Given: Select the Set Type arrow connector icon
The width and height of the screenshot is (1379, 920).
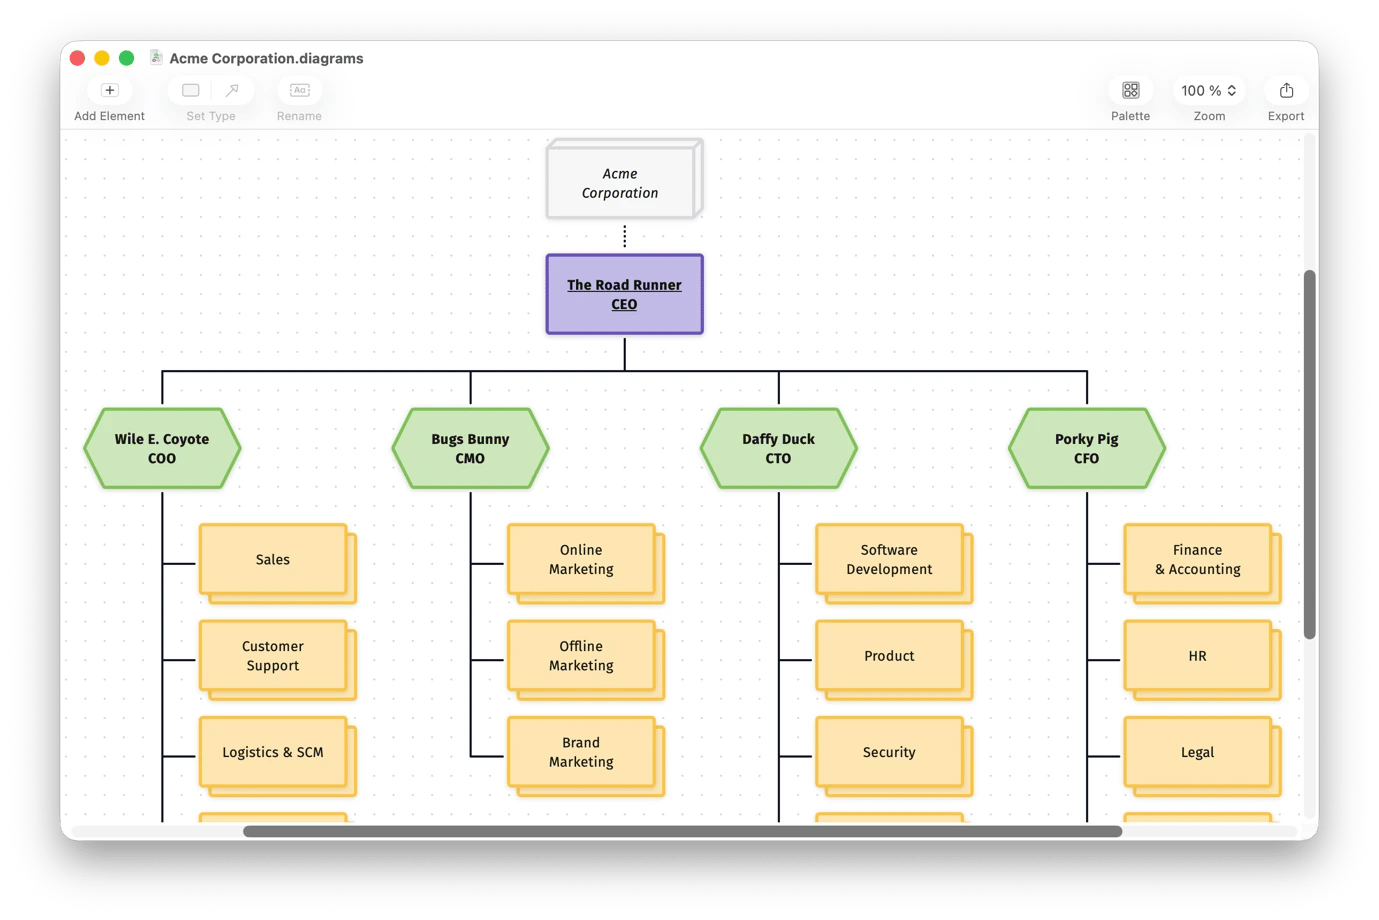Looking at the screenshot, I should [232, 90].
